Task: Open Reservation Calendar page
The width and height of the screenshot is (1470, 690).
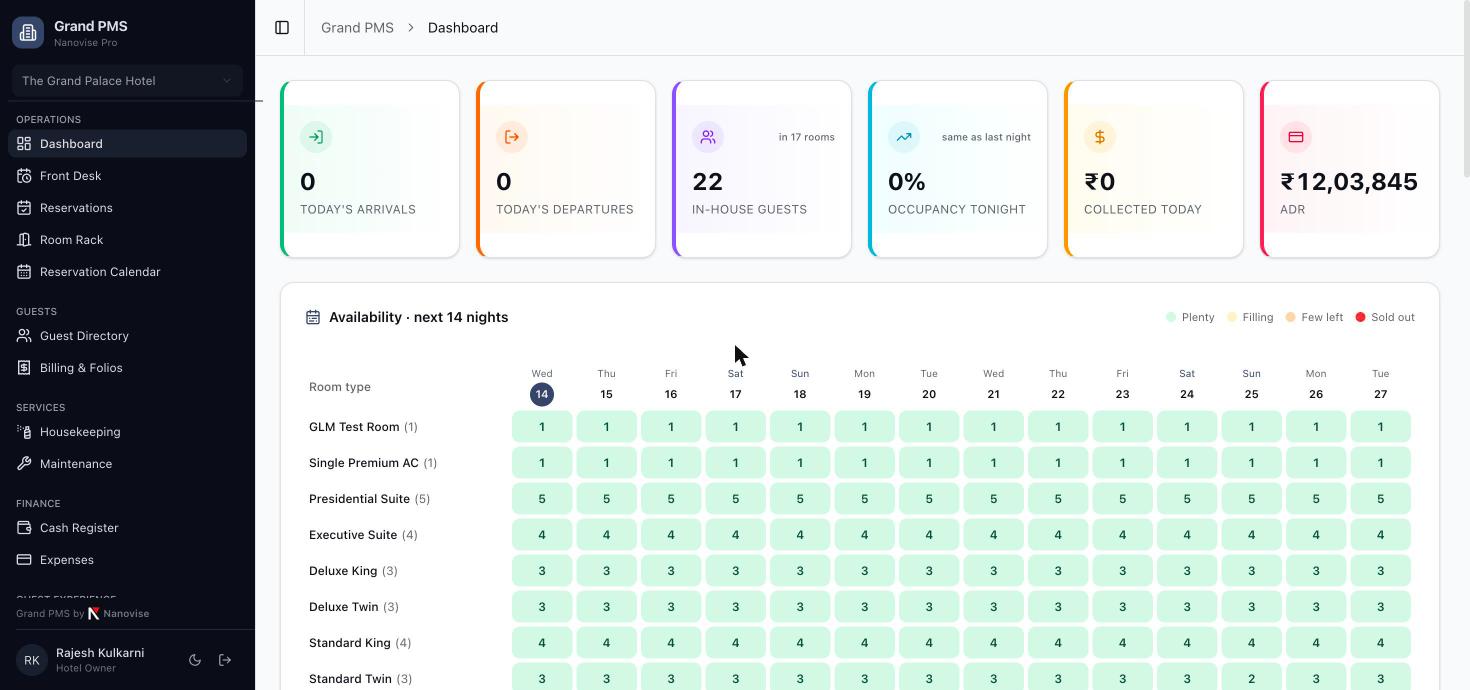Action: pyautogui.click(x=127, y=272)
